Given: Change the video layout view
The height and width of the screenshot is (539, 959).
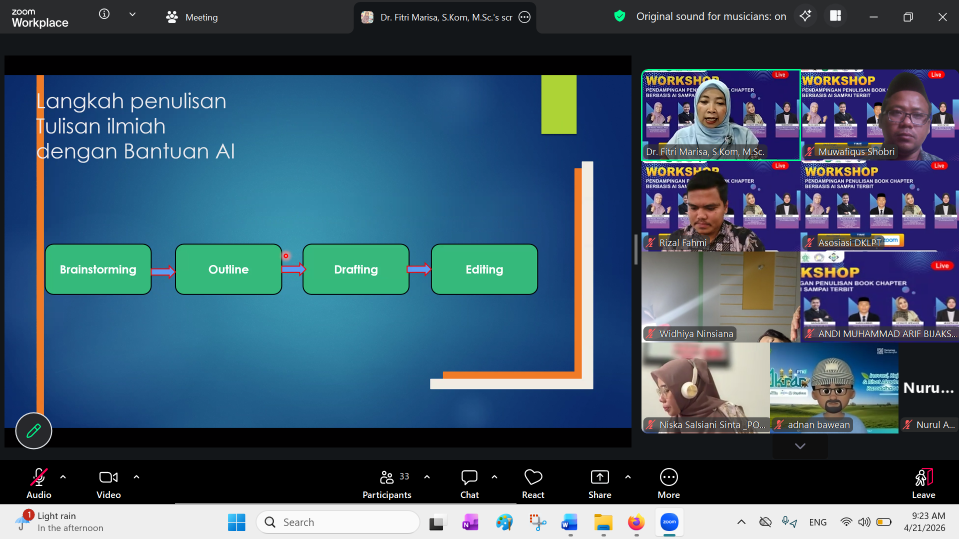Looking at the screenshot, I should [x=835, y=17].
